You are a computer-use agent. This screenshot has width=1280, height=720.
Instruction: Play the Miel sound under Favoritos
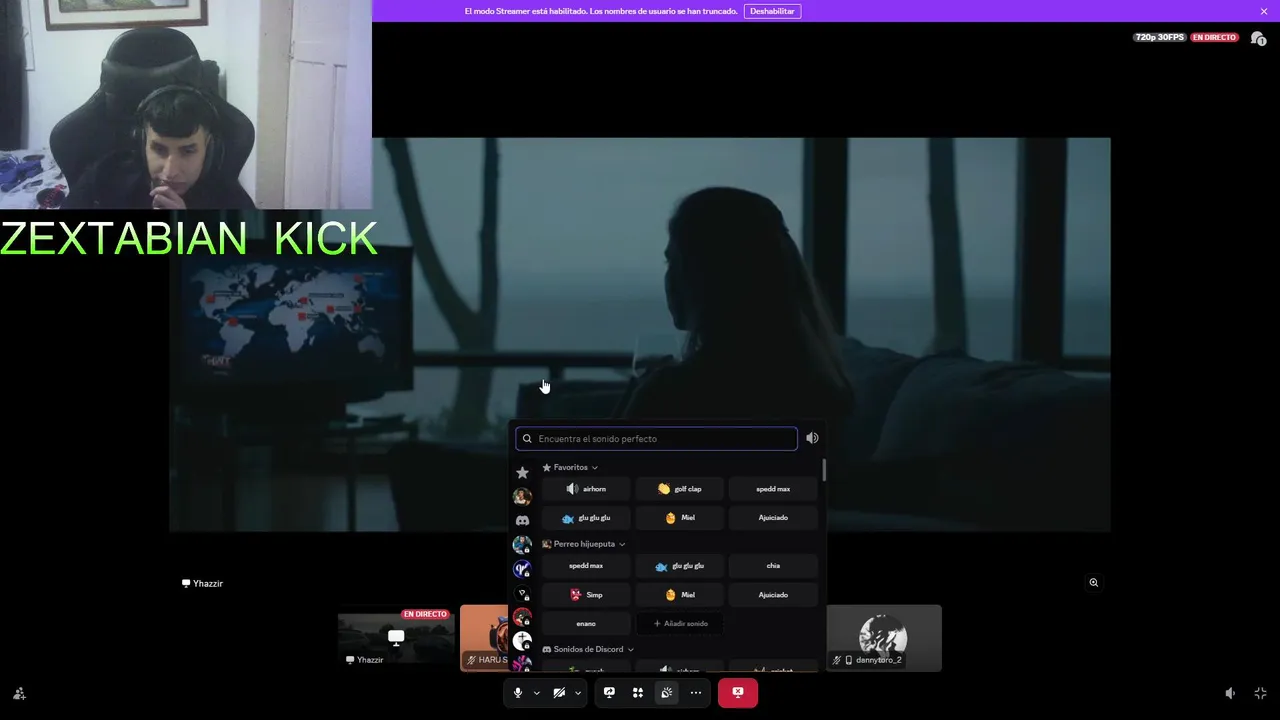[x=680, y=518]
